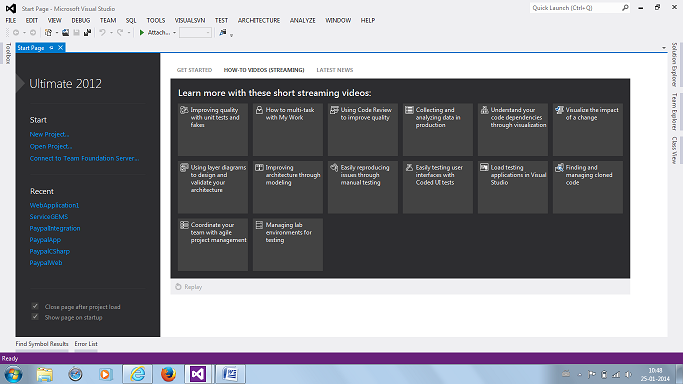
Task: Launch Internet Explorer from taskbar
Action: (138, 374)
